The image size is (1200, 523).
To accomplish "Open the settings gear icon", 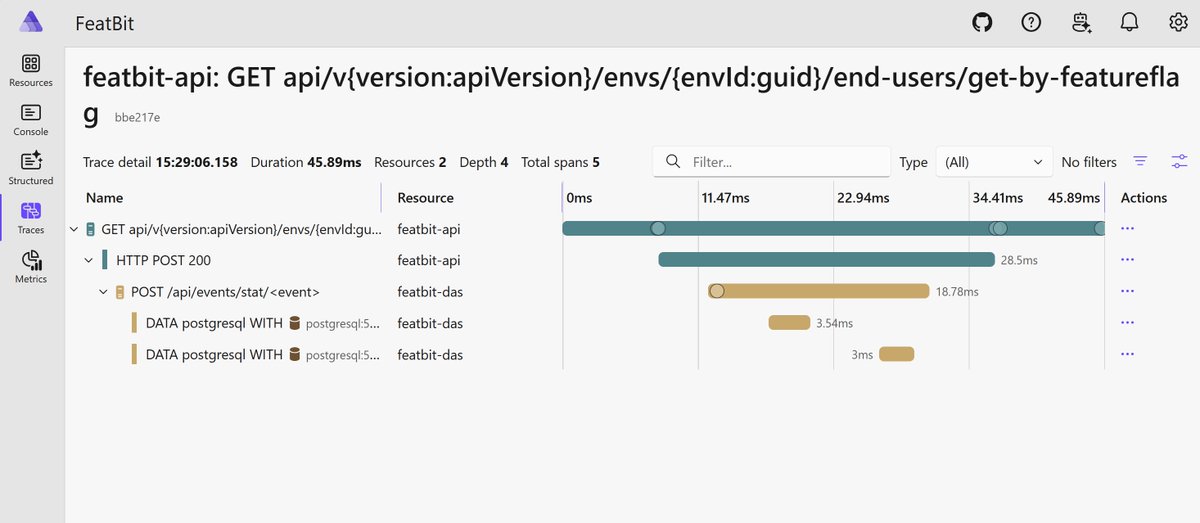I will [1178, 22].
